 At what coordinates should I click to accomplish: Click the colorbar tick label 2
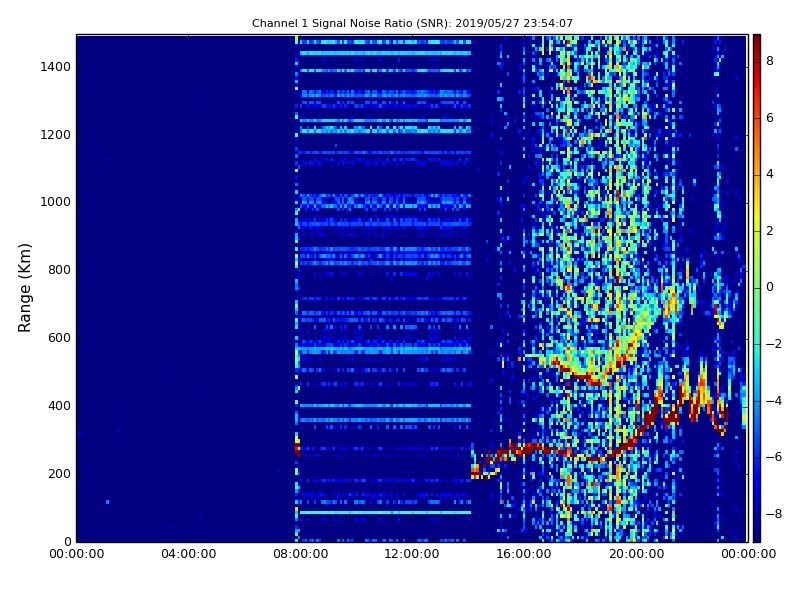click(770, 231)
